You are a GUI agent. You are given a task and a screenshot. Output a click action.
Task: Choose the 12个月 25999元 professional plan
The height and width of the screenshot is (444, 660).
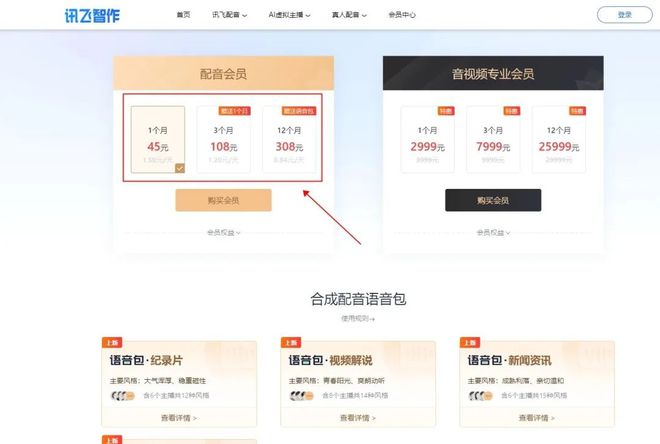click(x=559, y=139)
